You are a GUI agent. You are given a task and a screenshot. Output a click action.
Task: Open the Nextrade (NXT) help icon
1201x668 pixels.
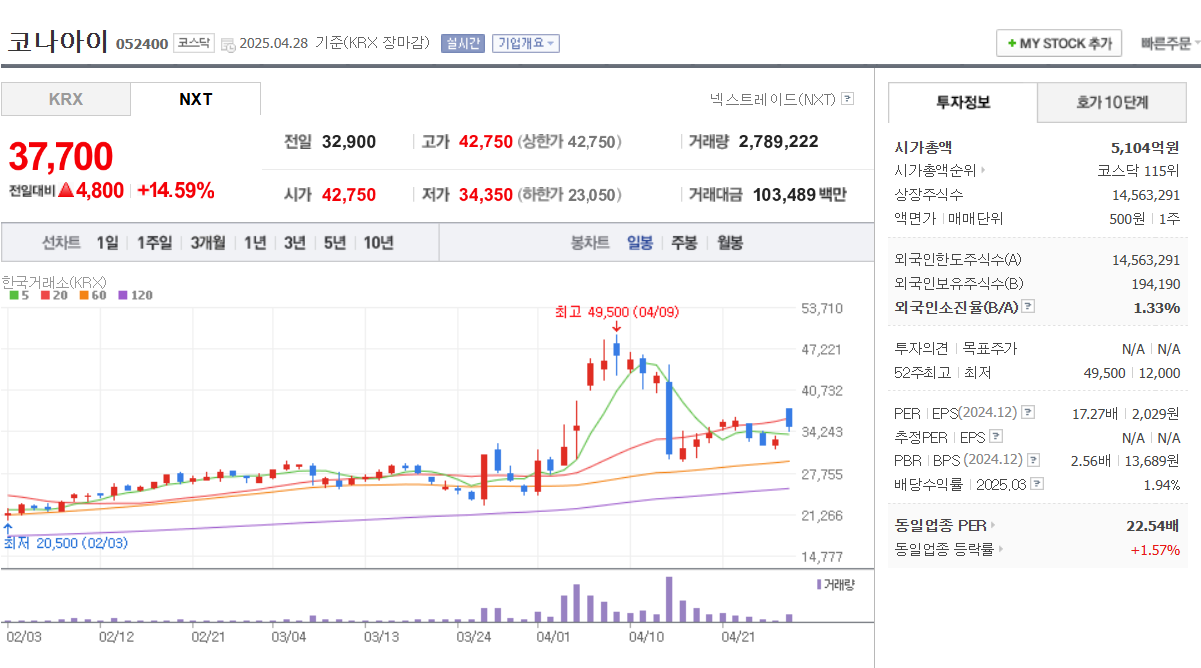pos(848,99)
